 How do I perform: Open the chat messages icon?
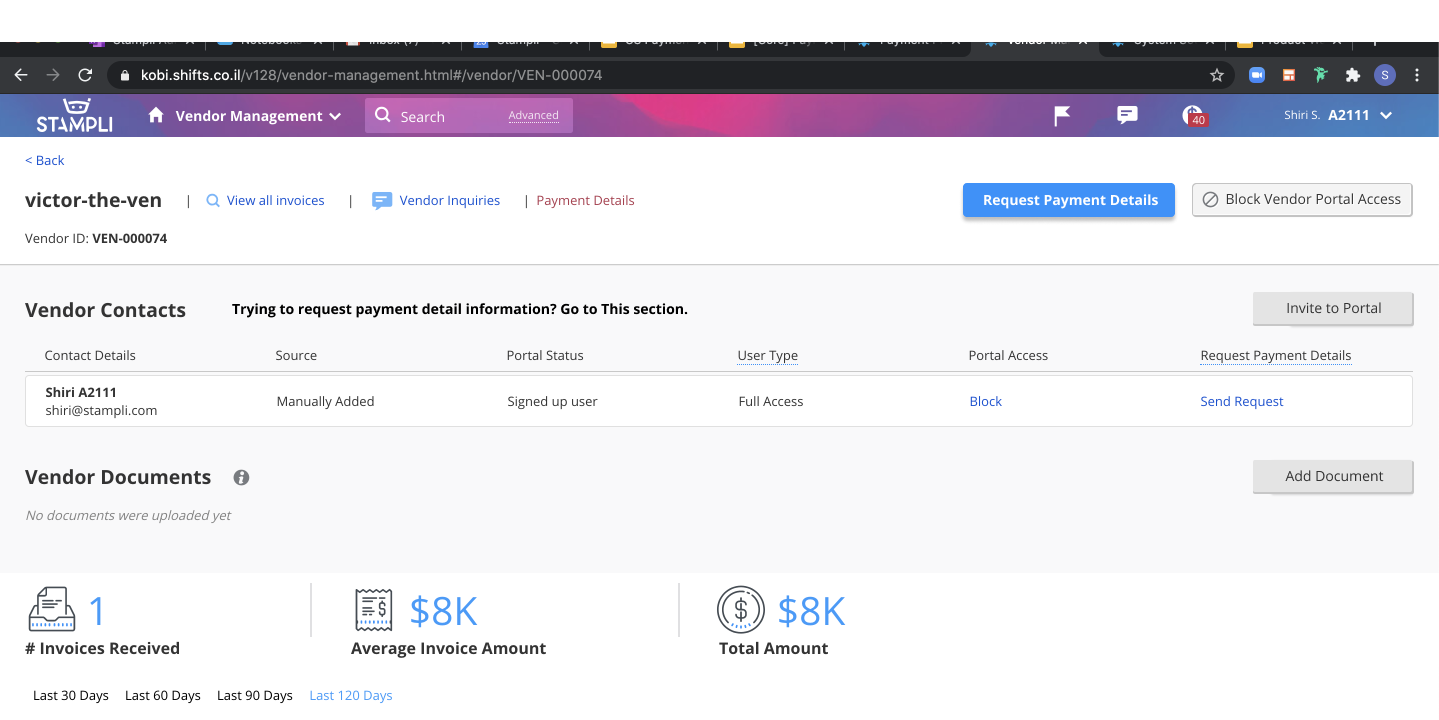tap(1127, 115)
